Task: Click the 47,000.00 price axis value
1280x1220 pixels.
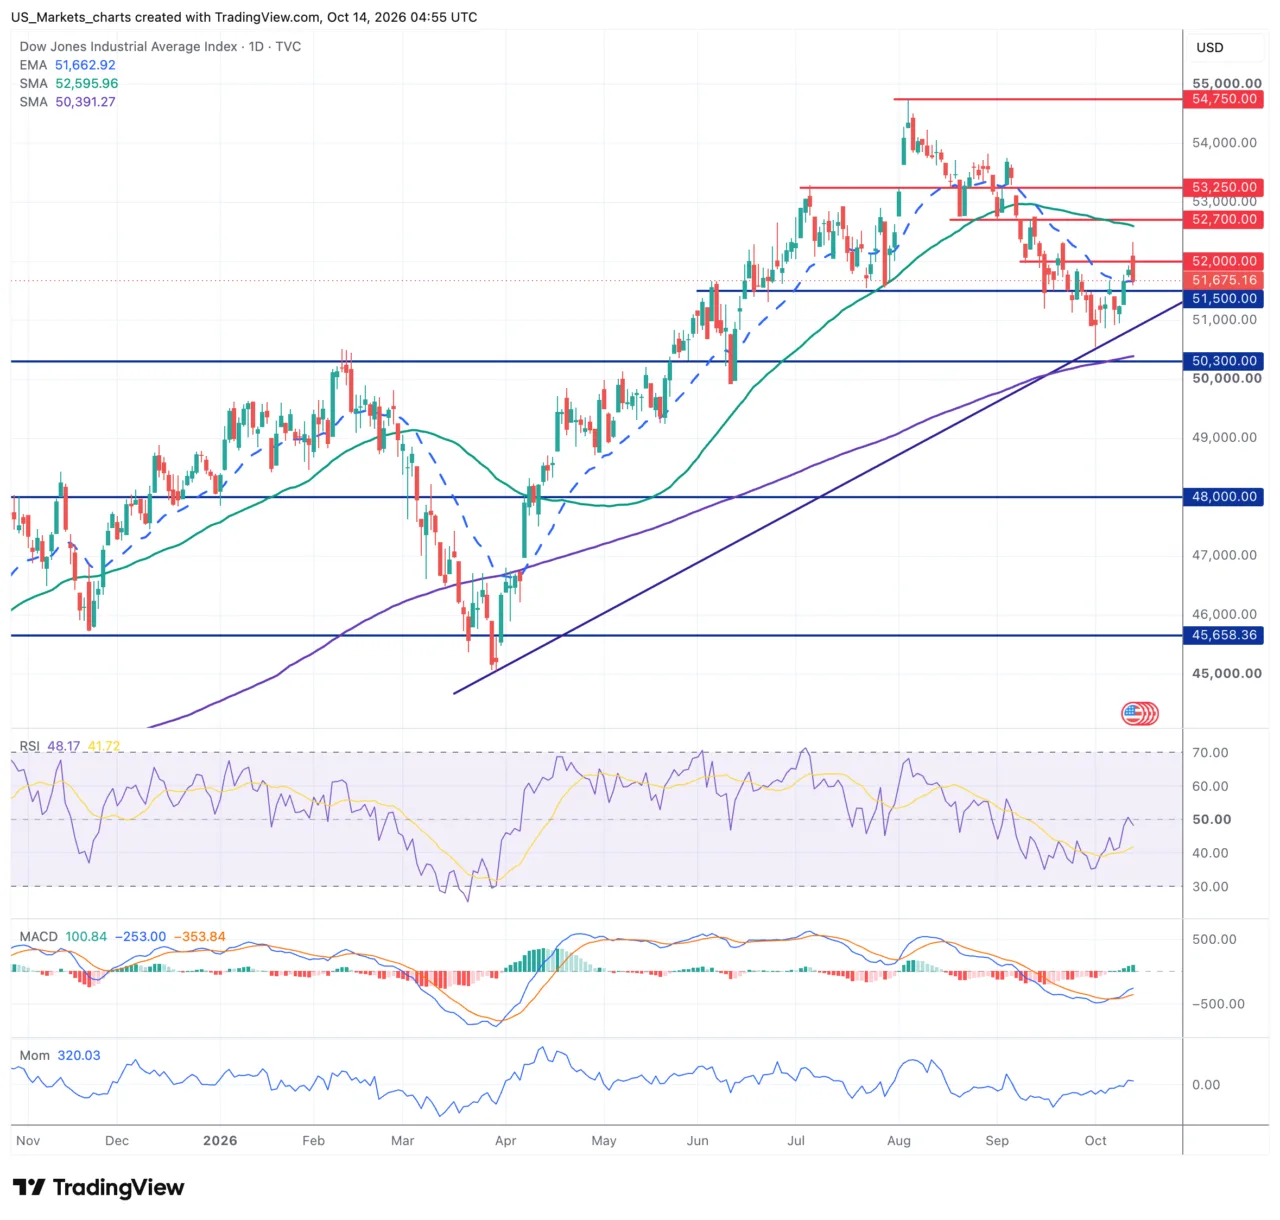Action: tap(1224, 555)
